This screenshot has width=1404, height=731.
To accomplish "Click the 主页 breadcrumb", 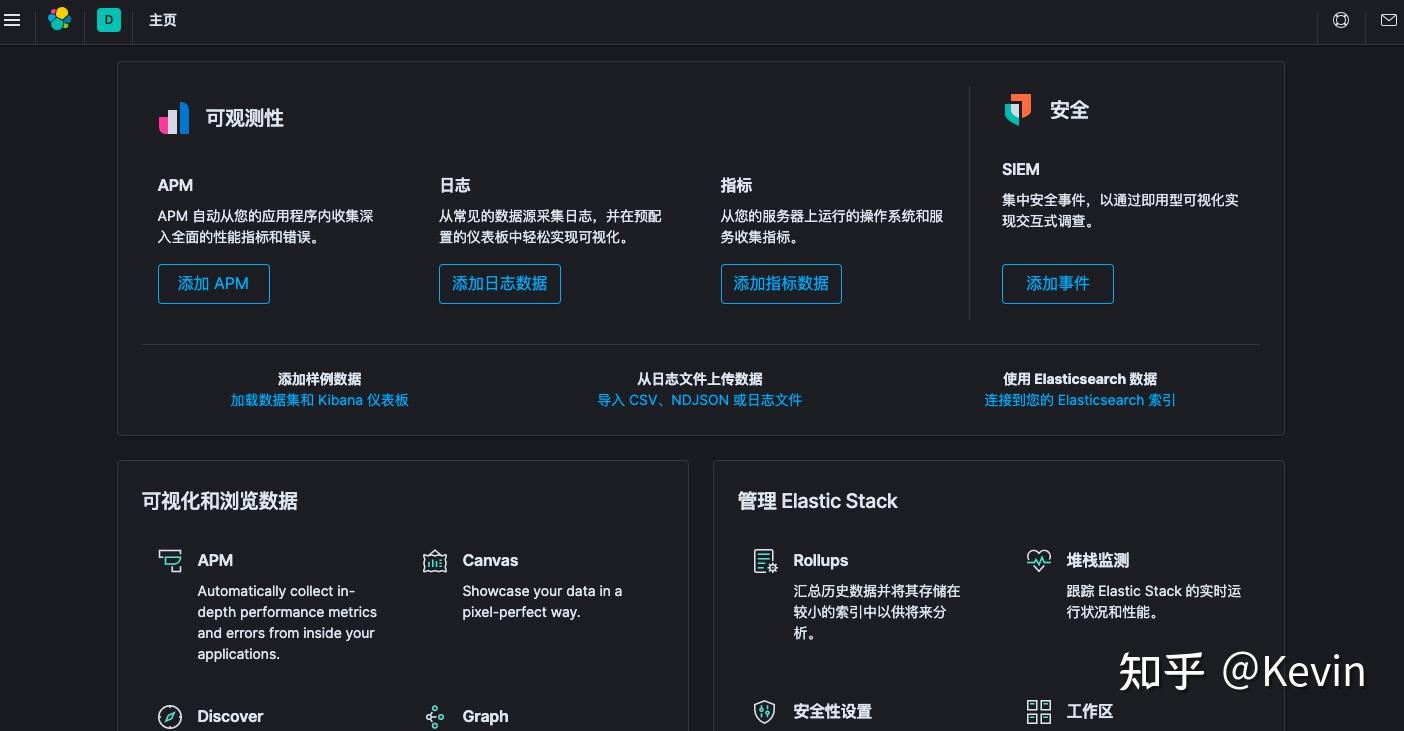I will coord(163,19).
